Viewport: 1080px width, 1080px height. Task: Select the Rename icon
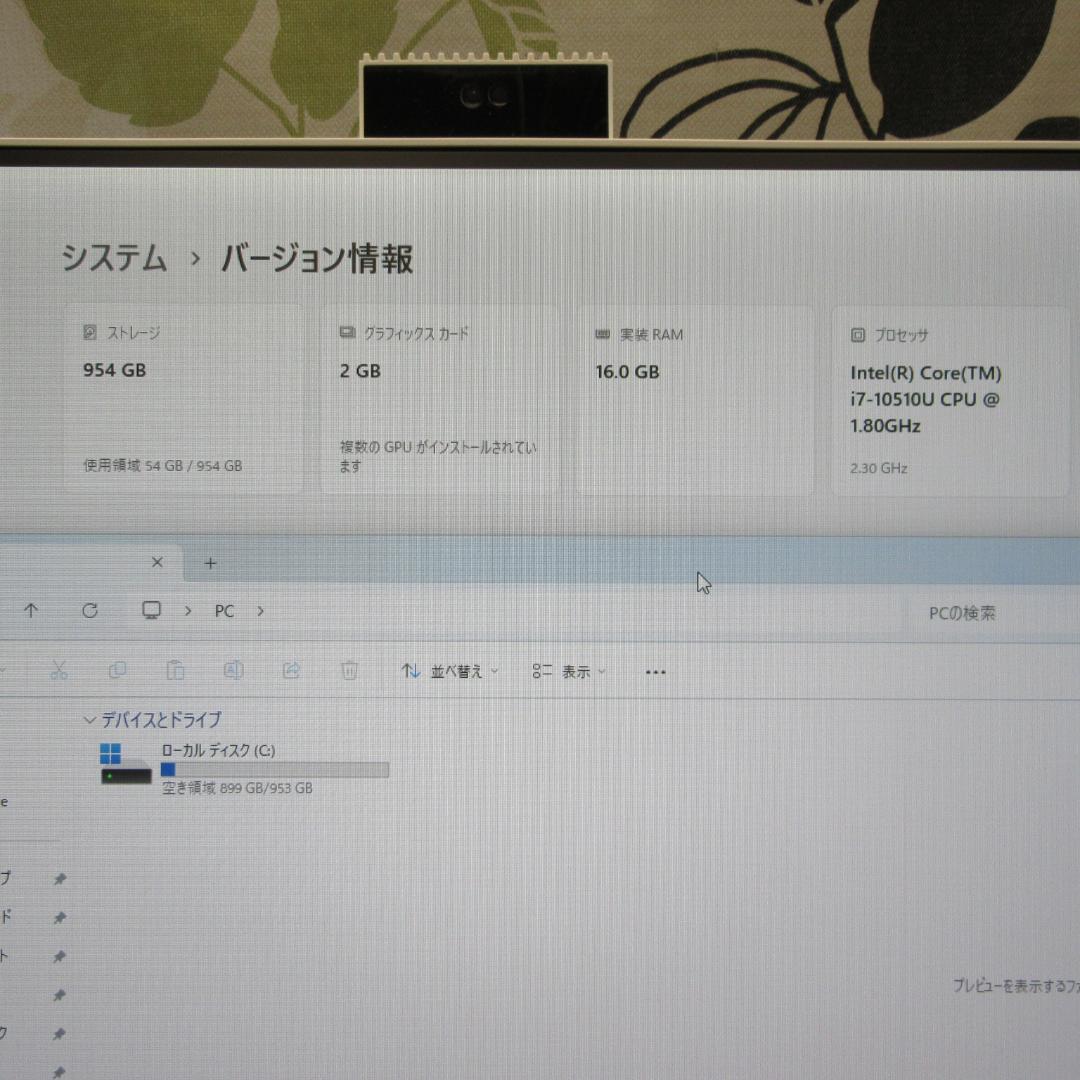click(x=233, y=670)
